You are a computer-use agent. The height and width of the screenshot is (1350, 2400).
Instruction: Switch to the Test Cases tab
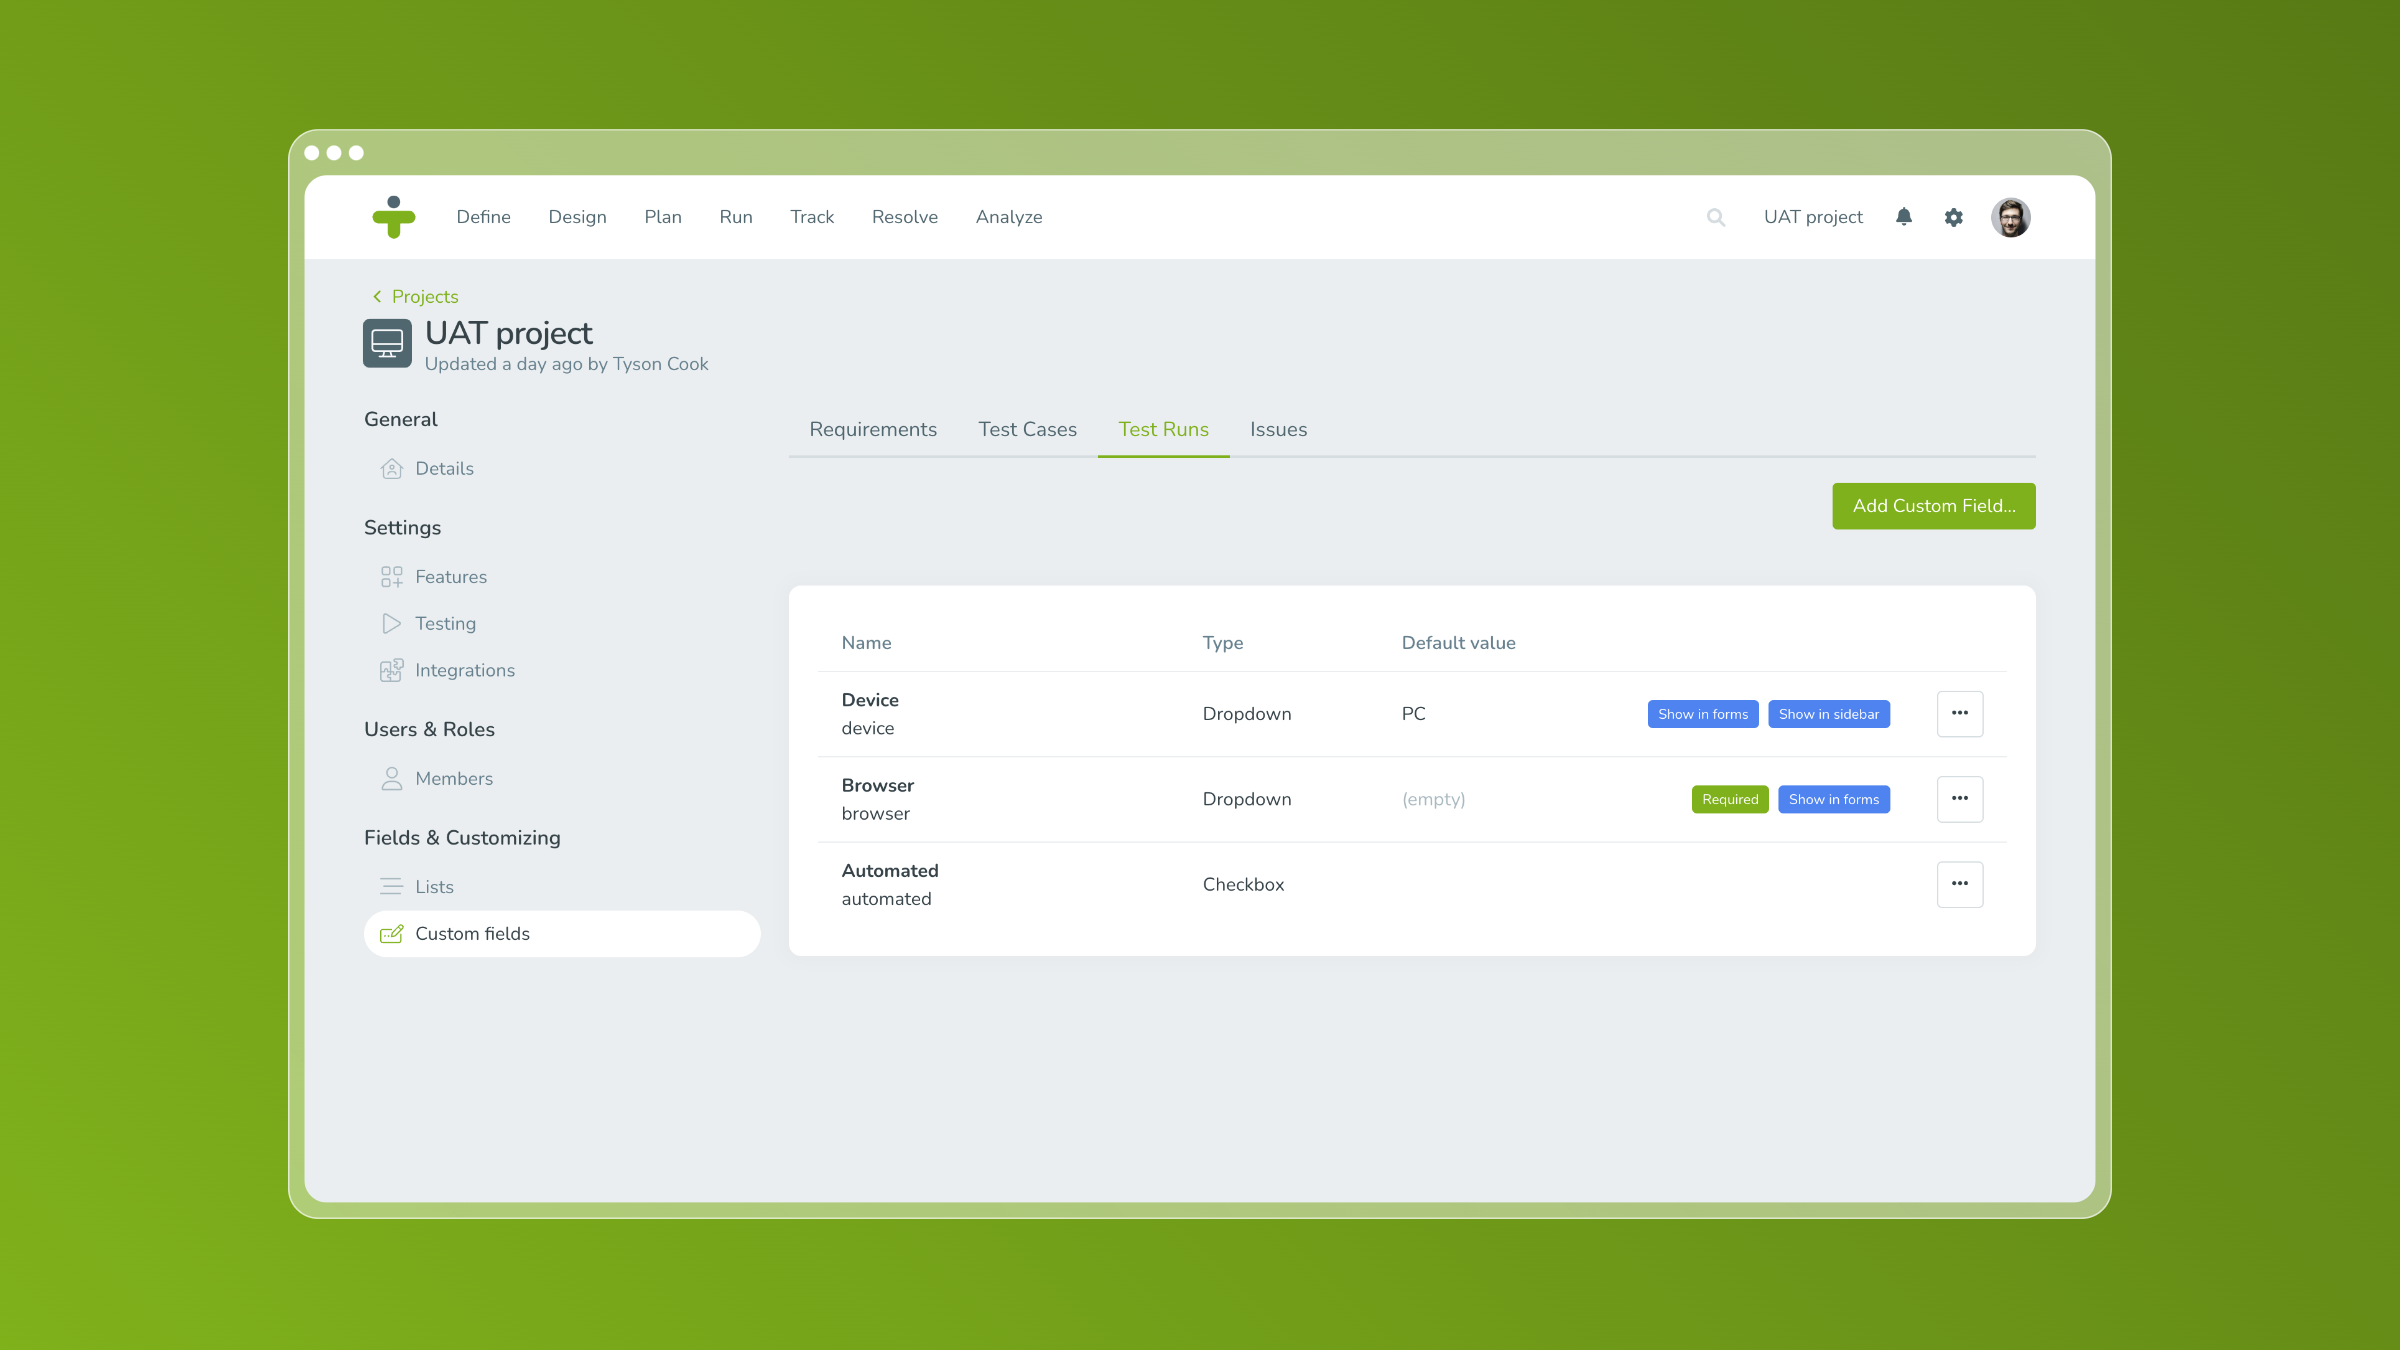(x=1027, y=429)
